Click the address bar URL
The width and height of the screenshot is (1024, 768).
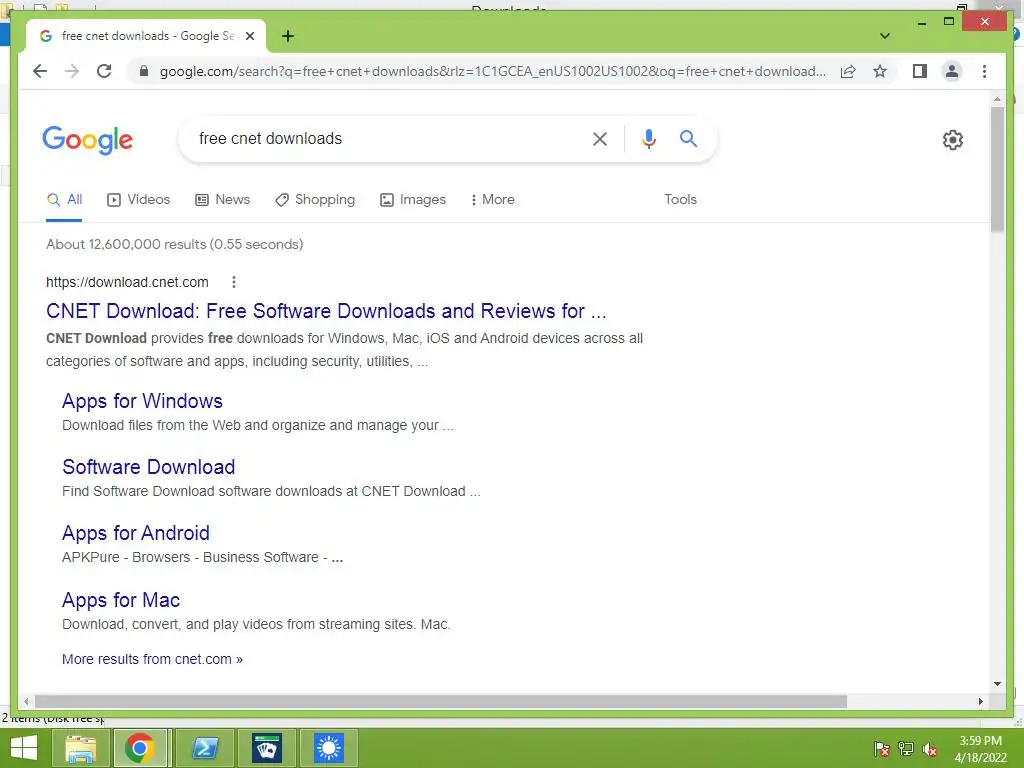493,71
